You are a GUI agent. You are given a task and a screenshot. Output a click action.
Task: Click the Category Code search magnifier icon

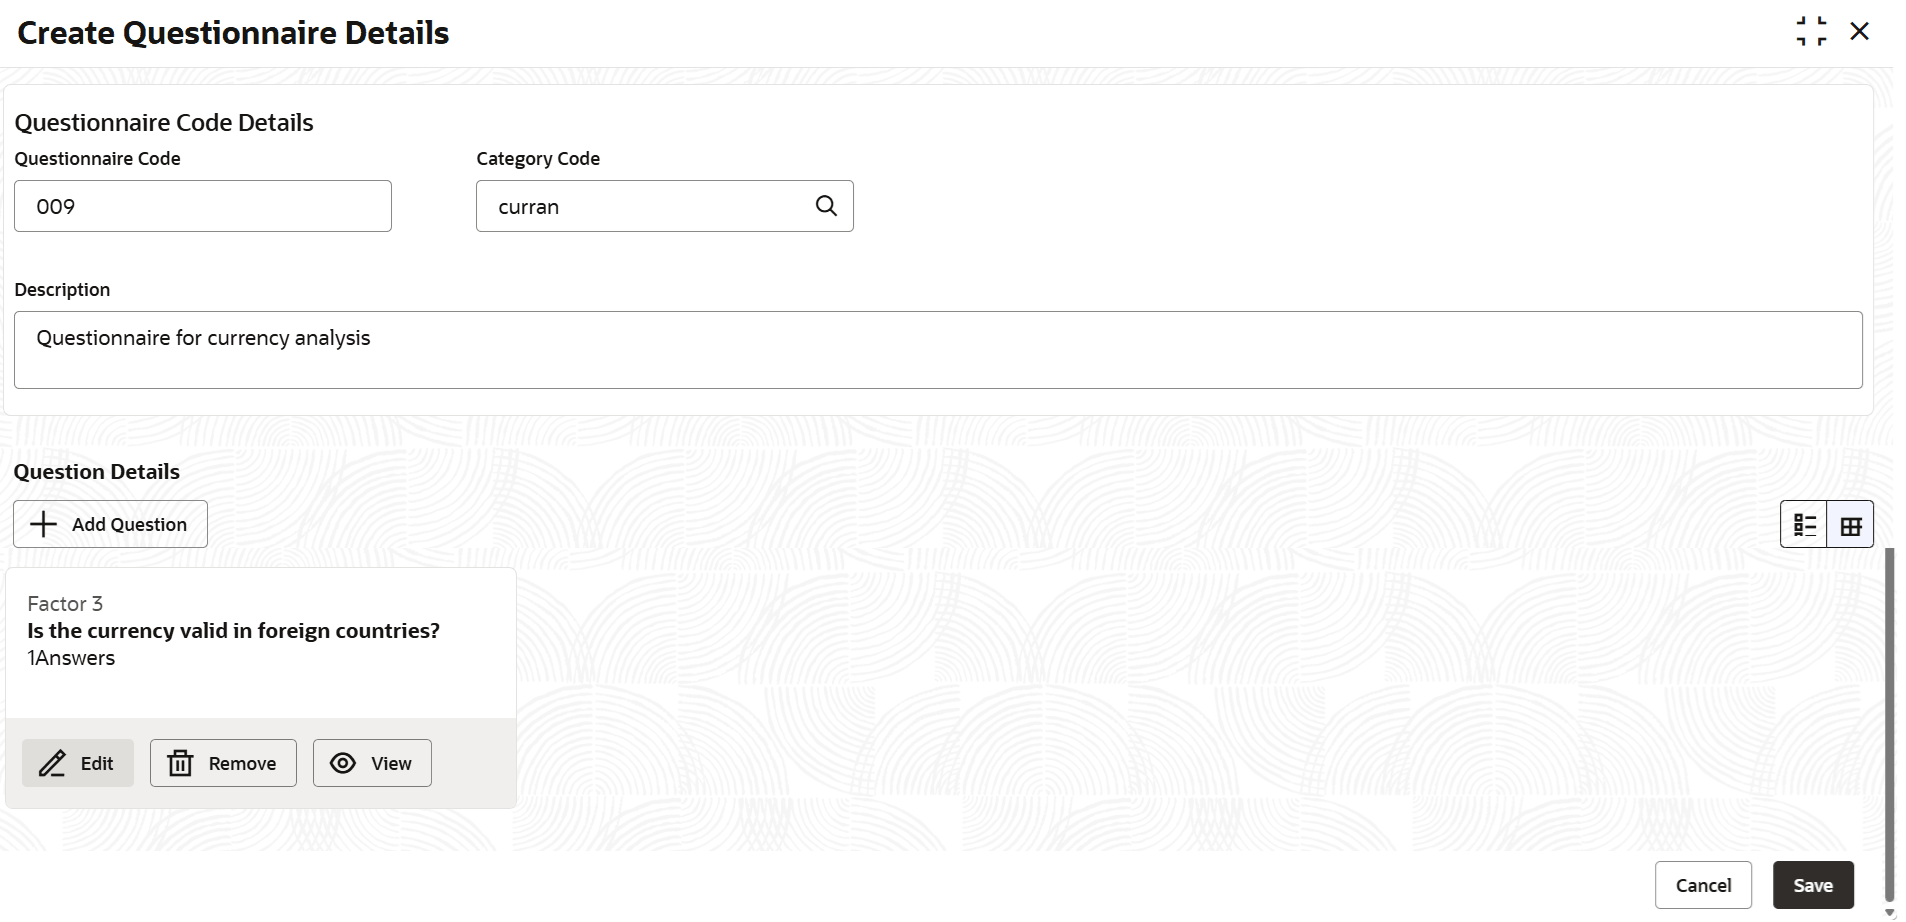tap(826, 206)
